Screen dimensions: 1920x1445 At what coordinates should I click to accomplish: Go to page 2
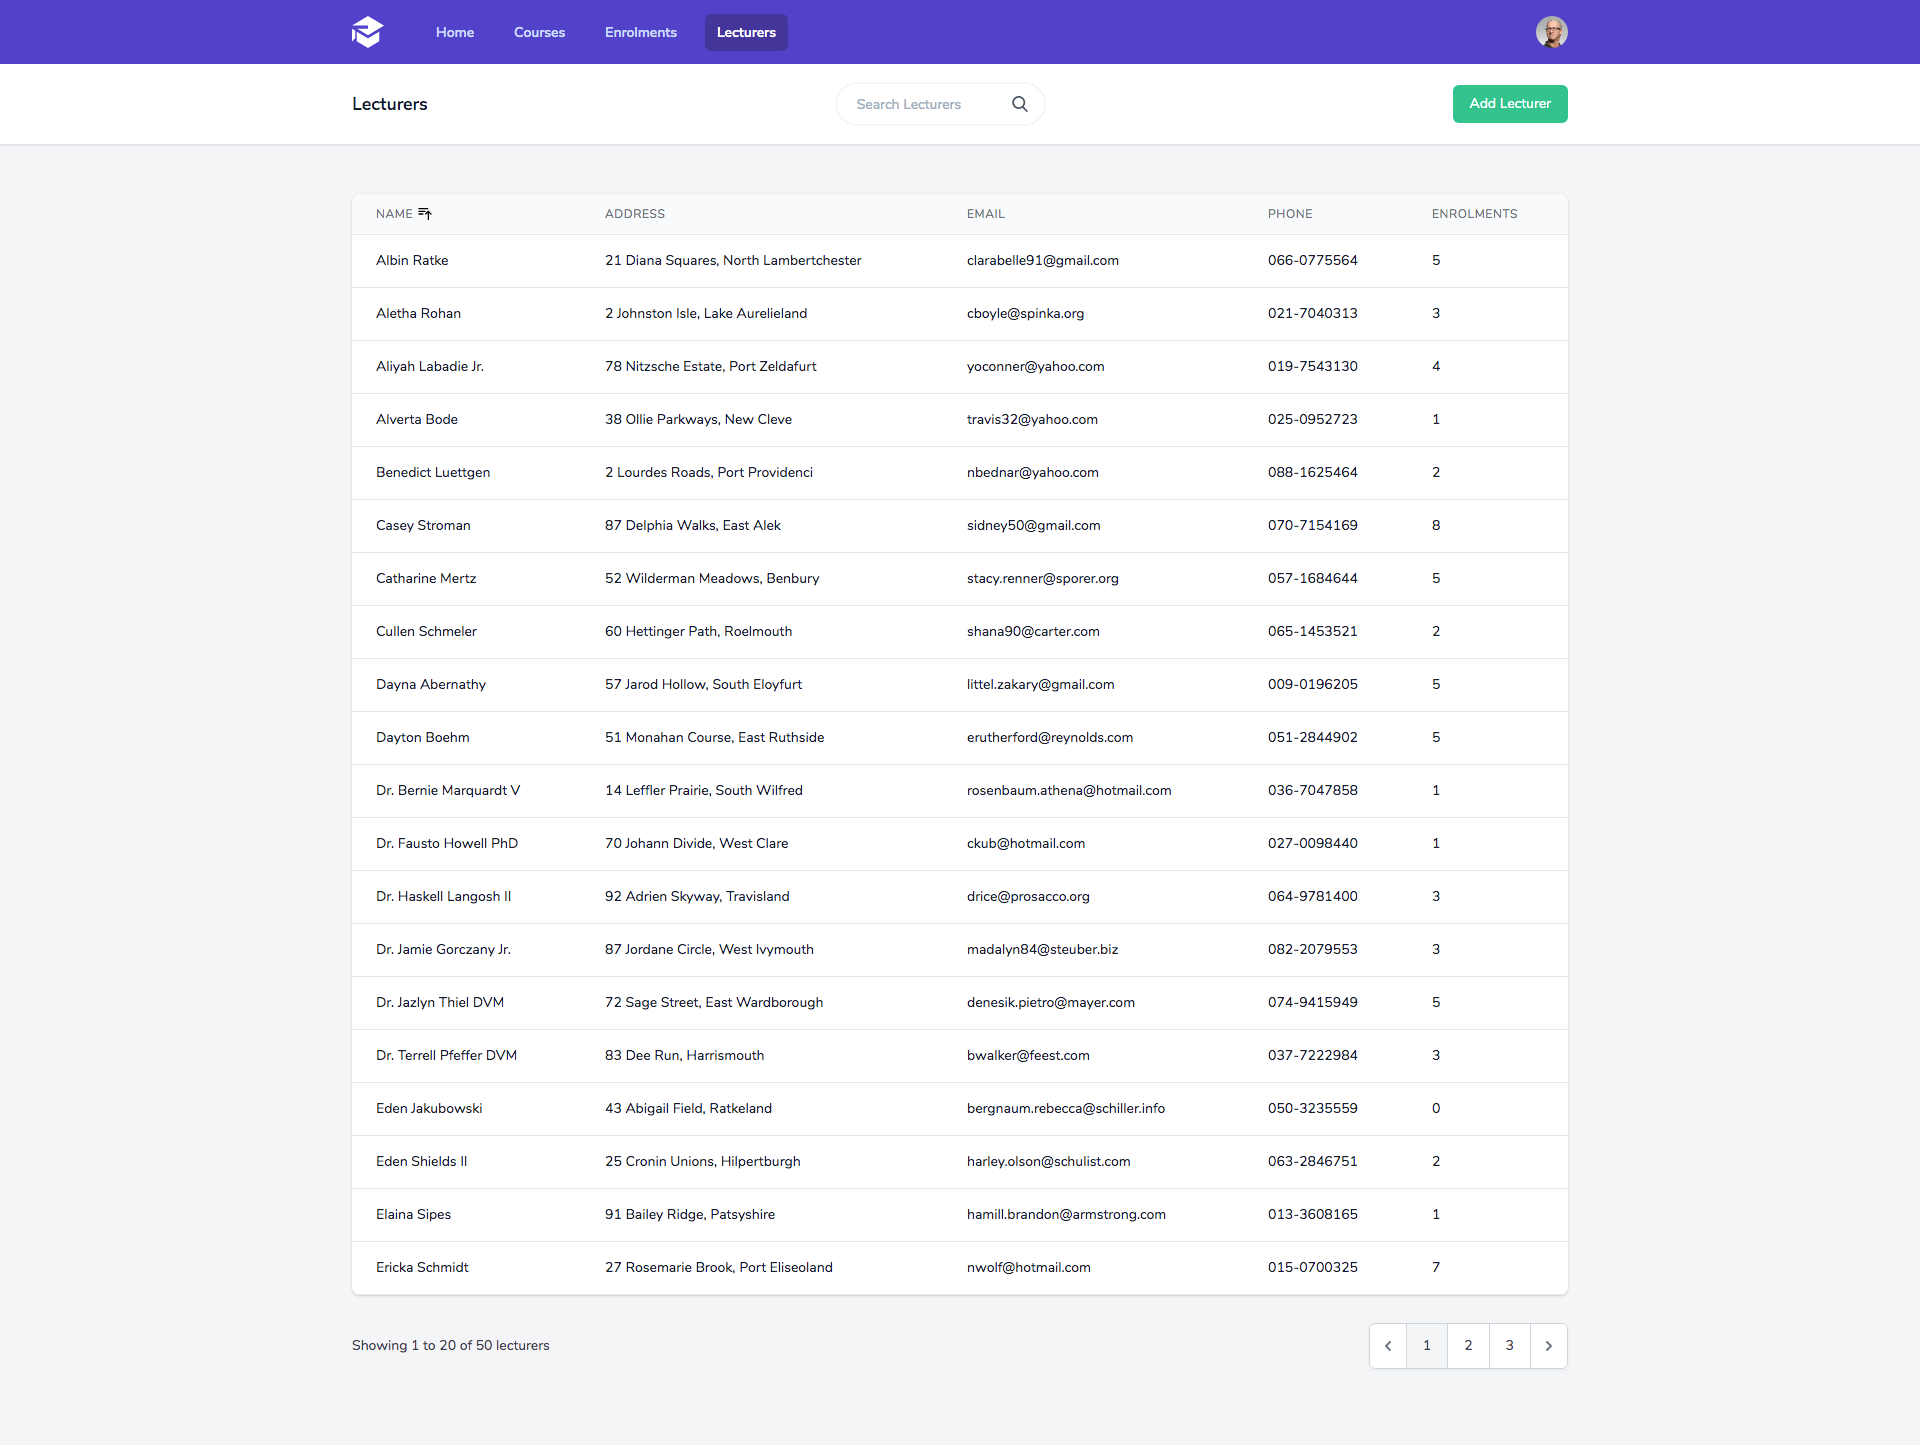tap(1468, 1346)
